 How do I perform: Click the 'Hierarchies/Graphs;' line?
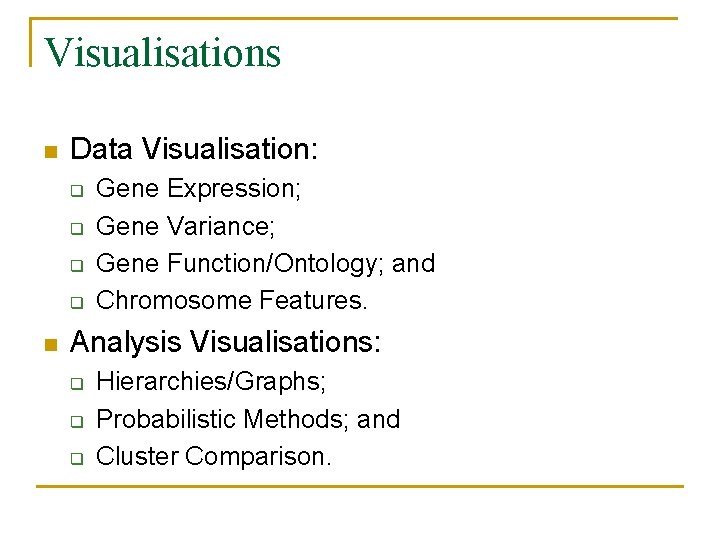pos(211,381)
